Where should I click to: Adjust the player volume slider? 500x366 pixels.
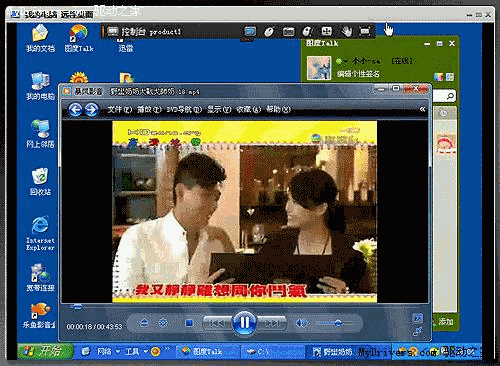pyautogui.click(x=335, y=323)
